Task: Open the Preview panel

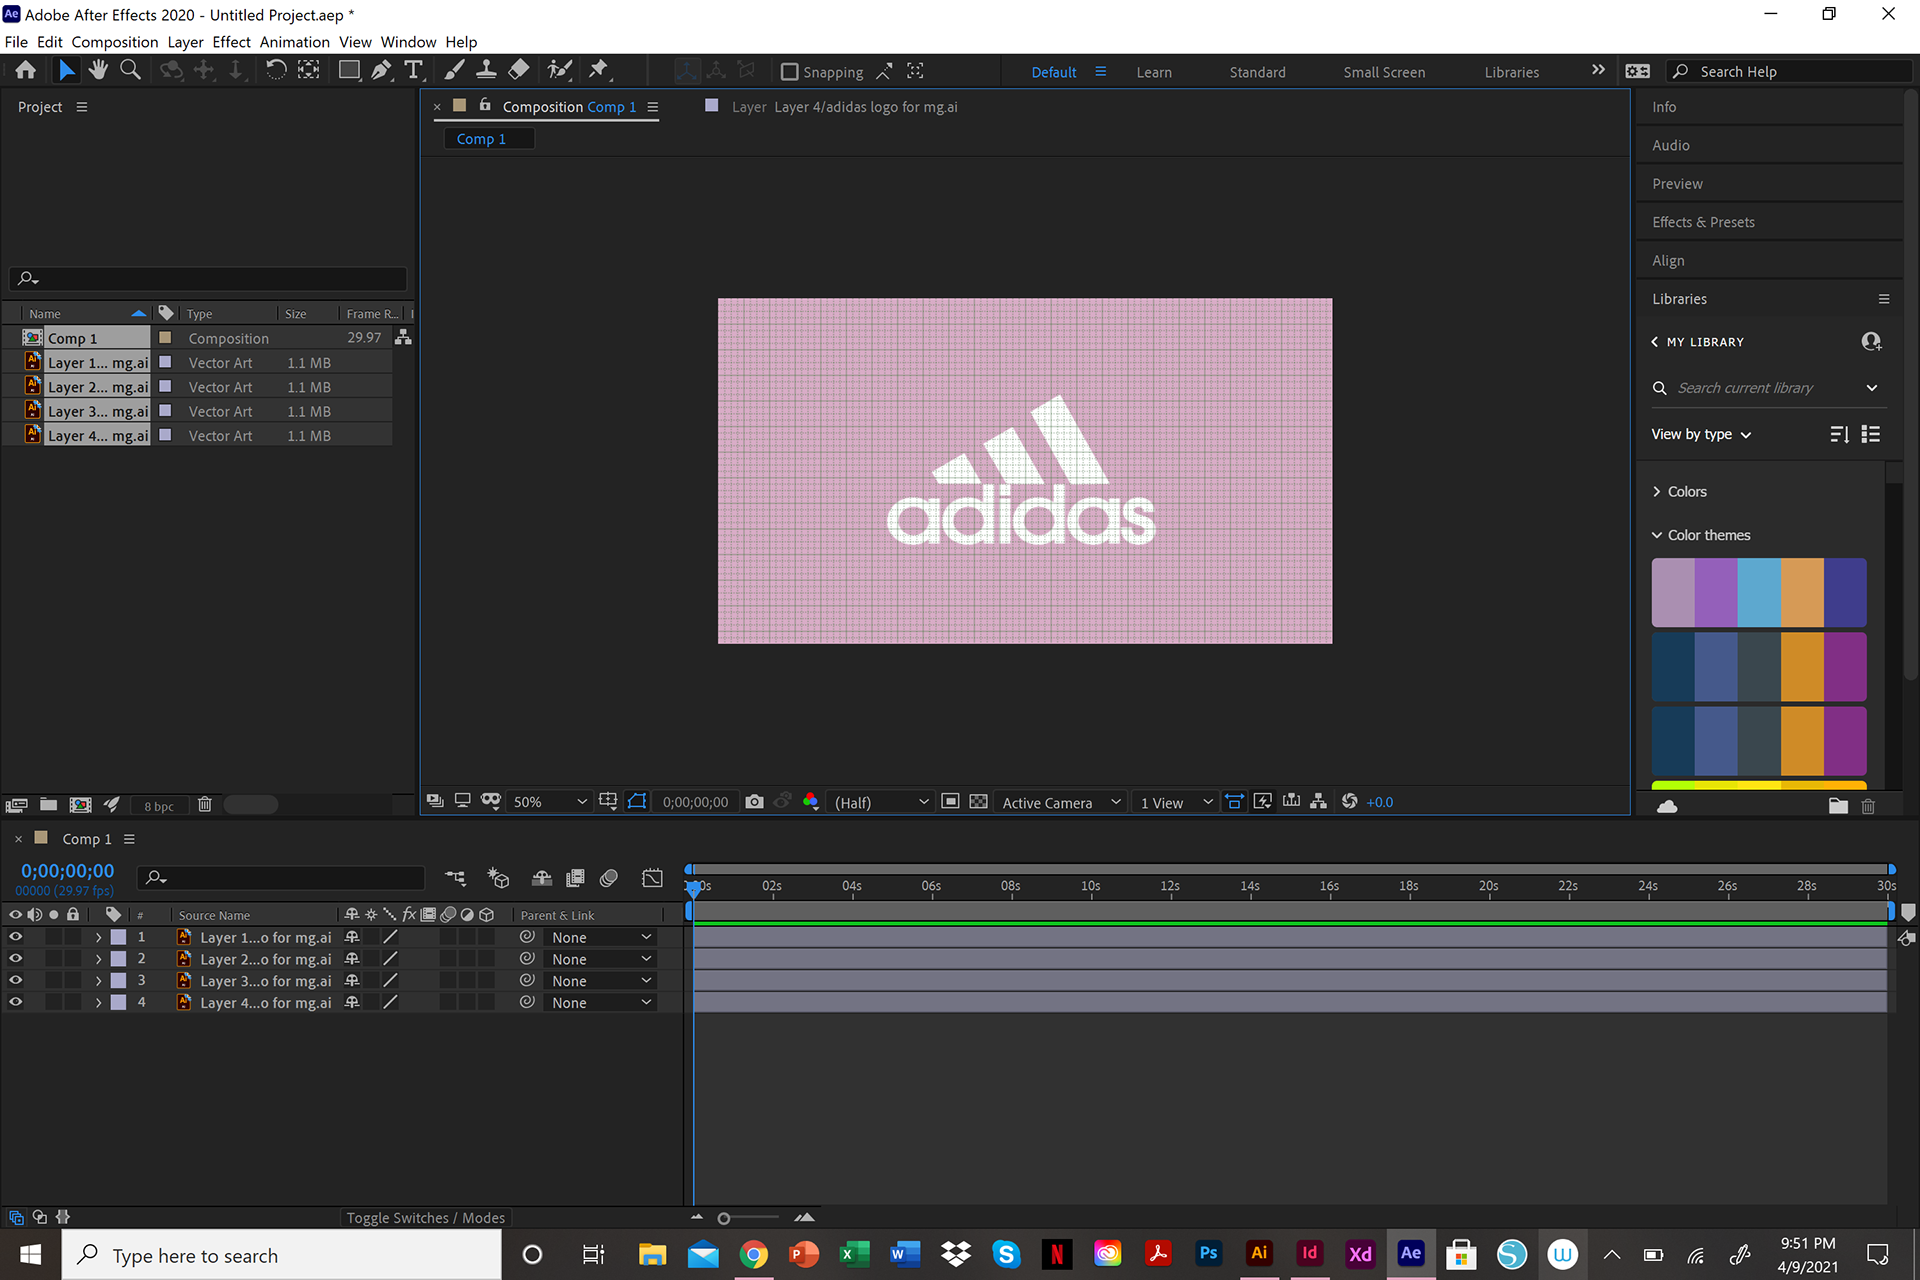Action: [x=1677, y=184]
